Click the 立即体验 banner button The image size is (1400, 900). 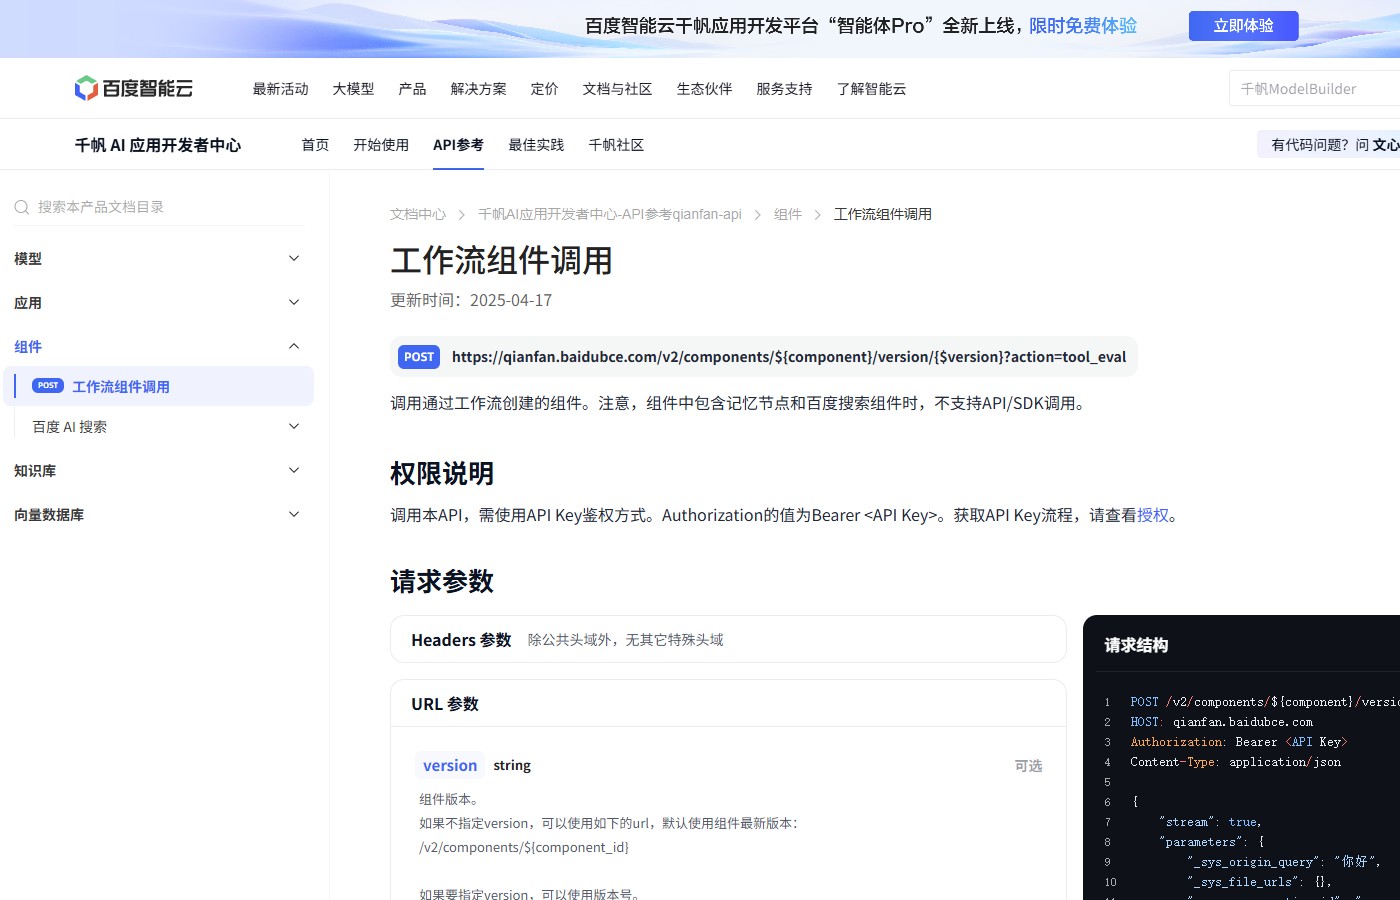point(1243,26)
